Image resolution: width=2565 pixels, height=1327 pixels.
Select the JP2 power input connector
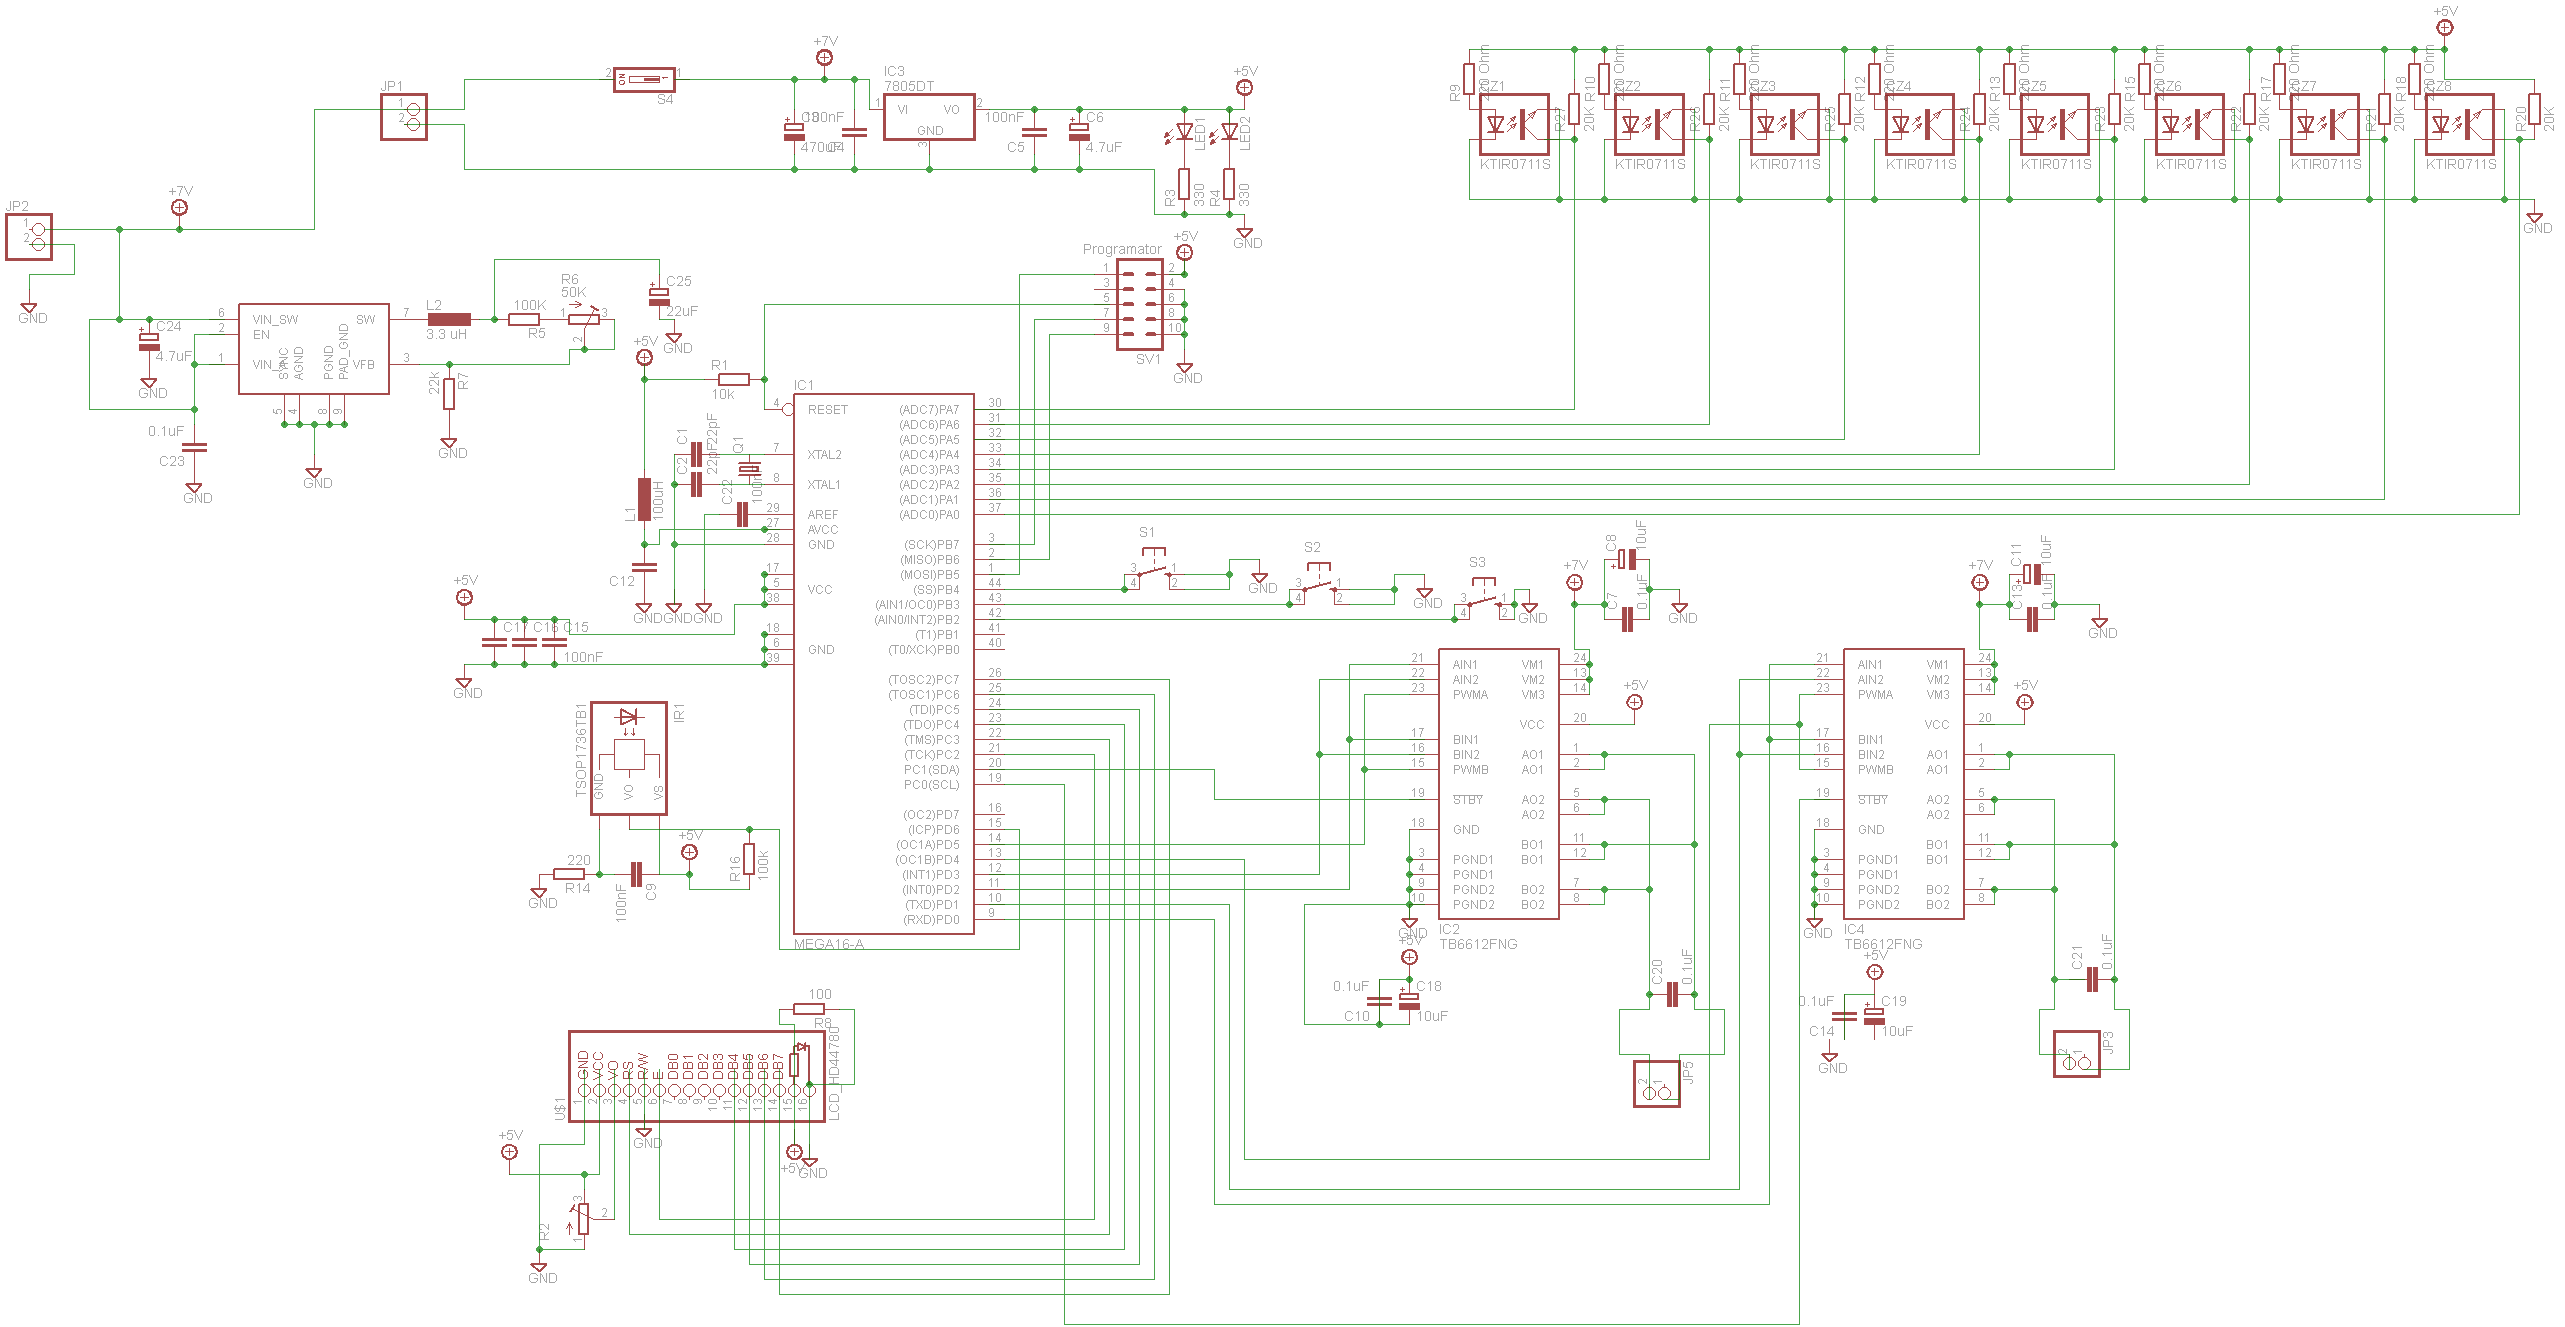point(29,237)
